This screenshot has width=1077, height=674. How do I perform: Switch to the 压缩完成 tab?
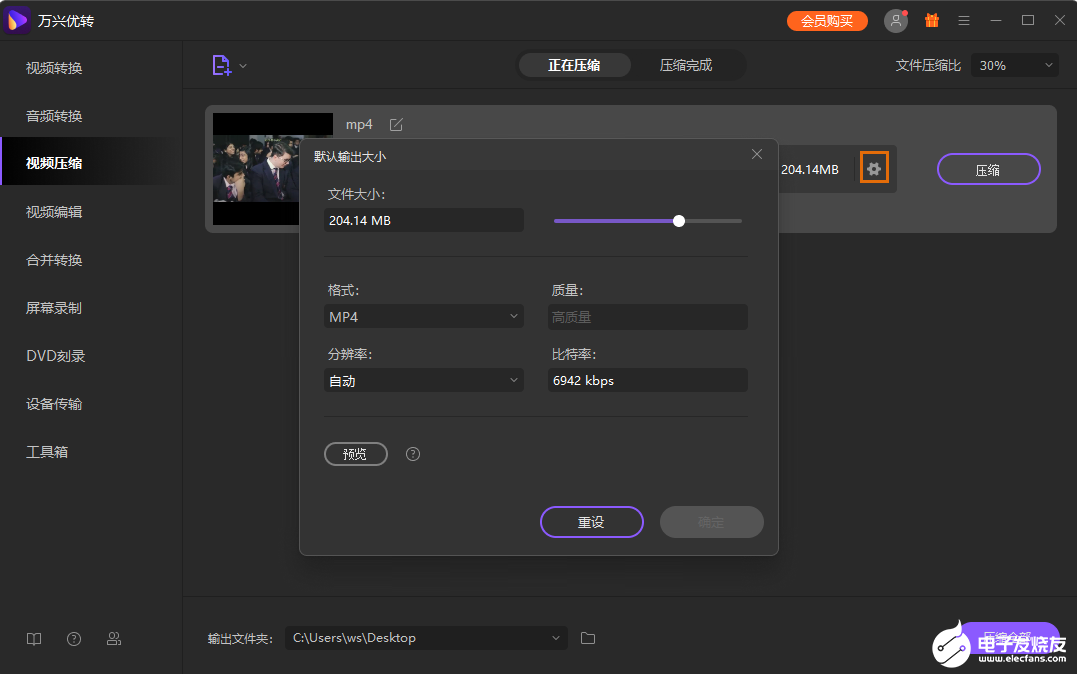(x=686, y=65)
